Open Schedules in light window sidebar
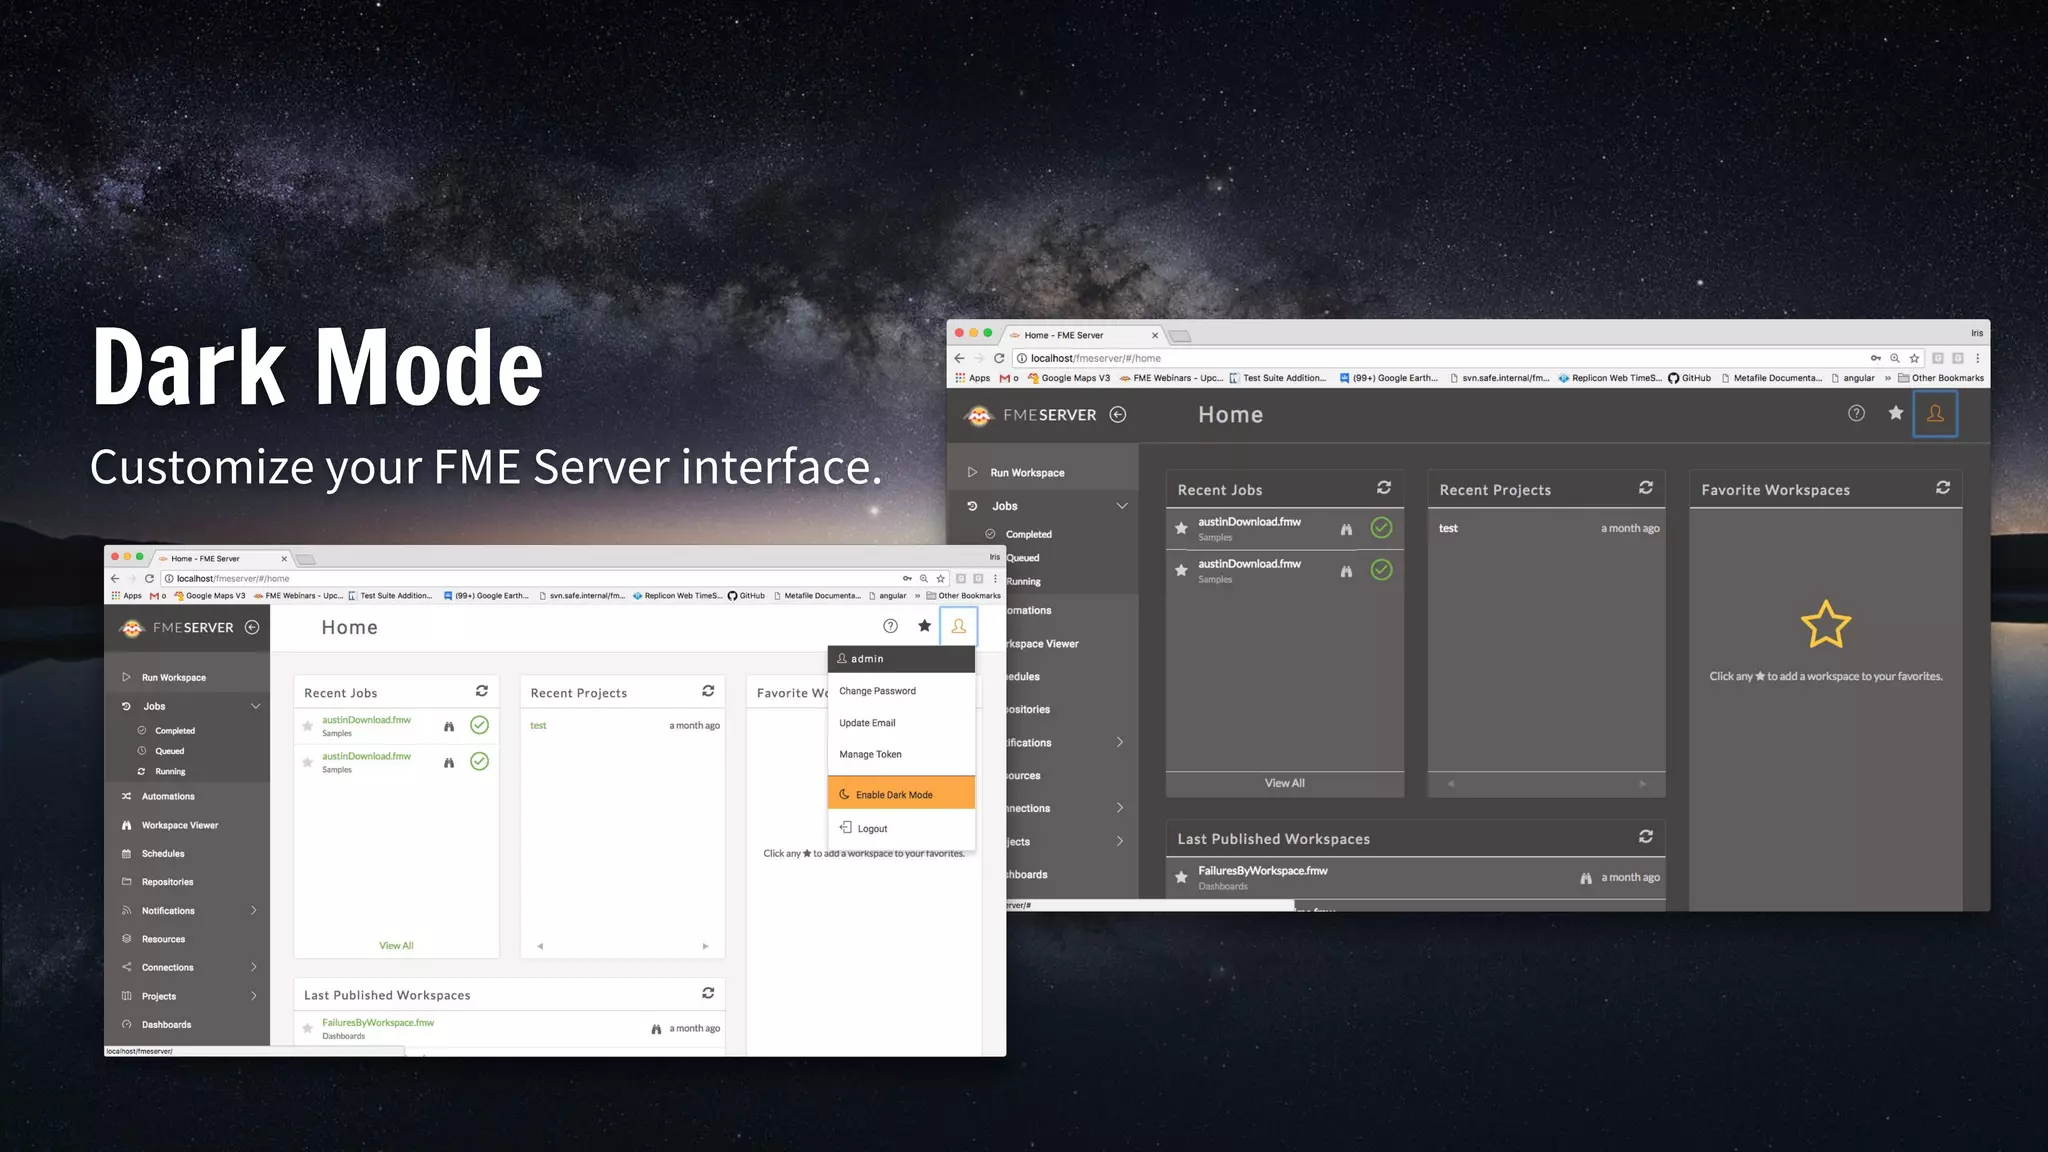The height and width of the screenshot is (1152, 2048). coord(163,854)
